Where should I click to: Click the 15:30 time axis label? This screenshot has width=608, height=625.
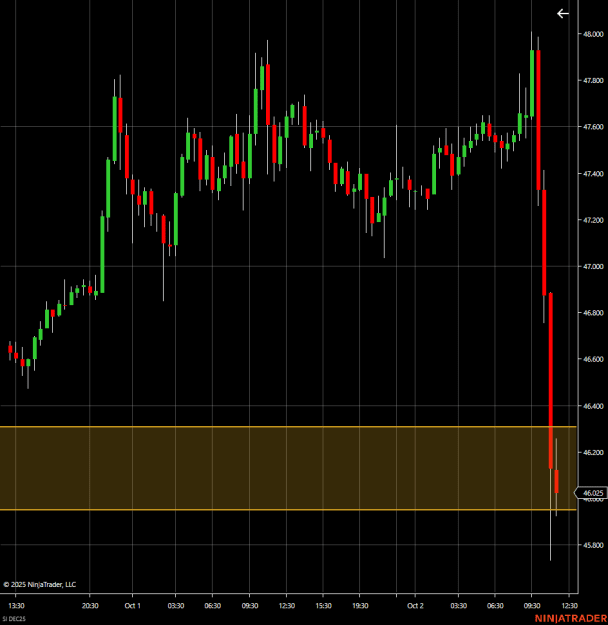click(x=323, y=605)
